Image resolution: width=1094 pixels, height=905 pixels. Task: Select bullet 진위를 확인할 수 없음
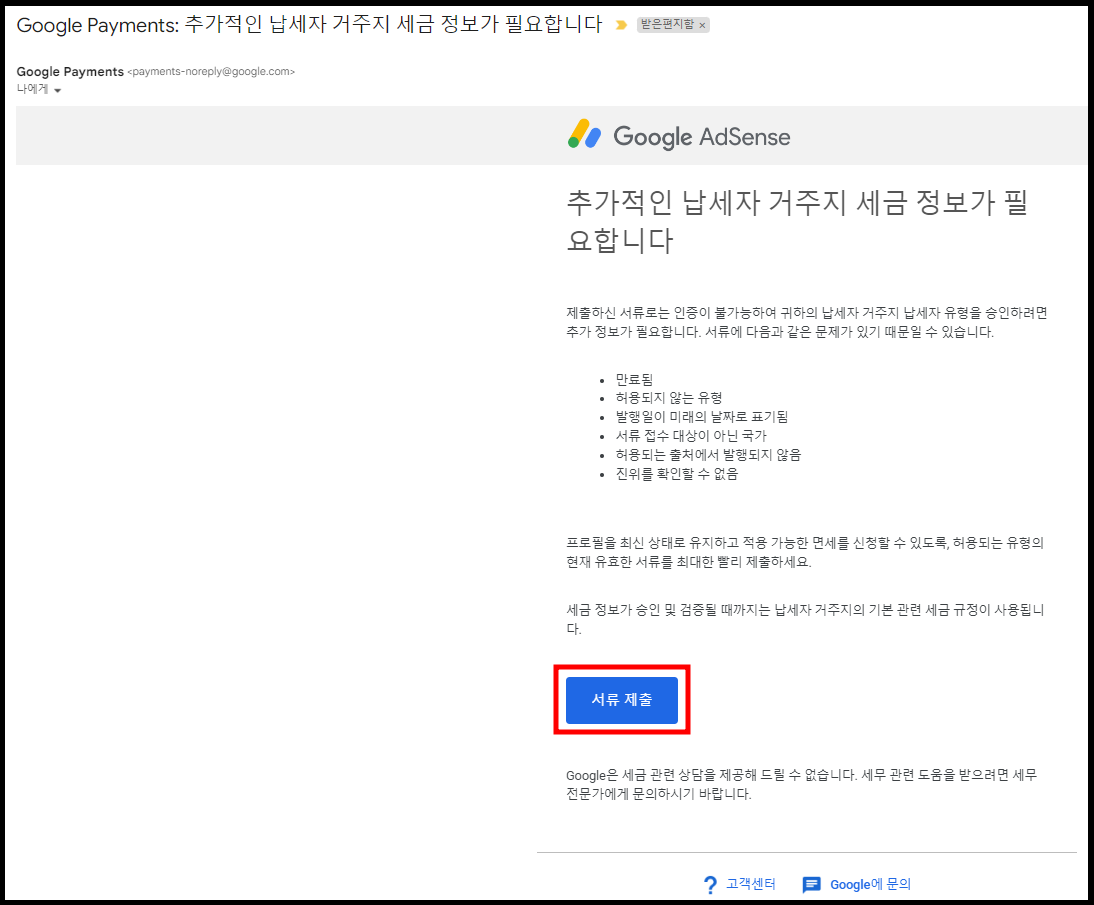(x=677, y=473)
